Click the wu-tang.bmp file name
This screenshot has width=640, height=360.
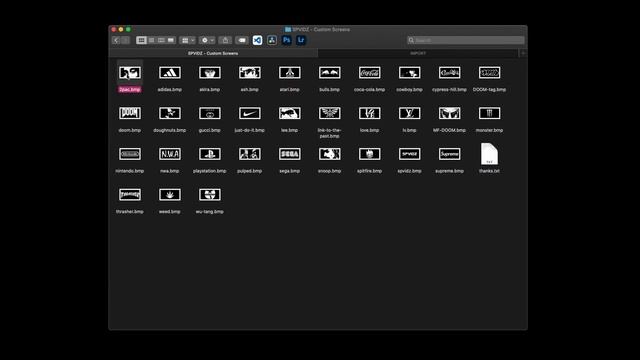click(210, 212)
